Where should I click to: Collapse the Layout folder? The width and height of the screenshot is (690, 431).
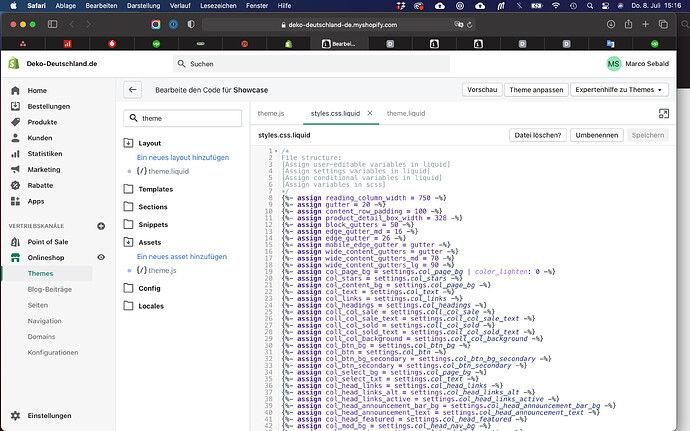click(128, 143)
